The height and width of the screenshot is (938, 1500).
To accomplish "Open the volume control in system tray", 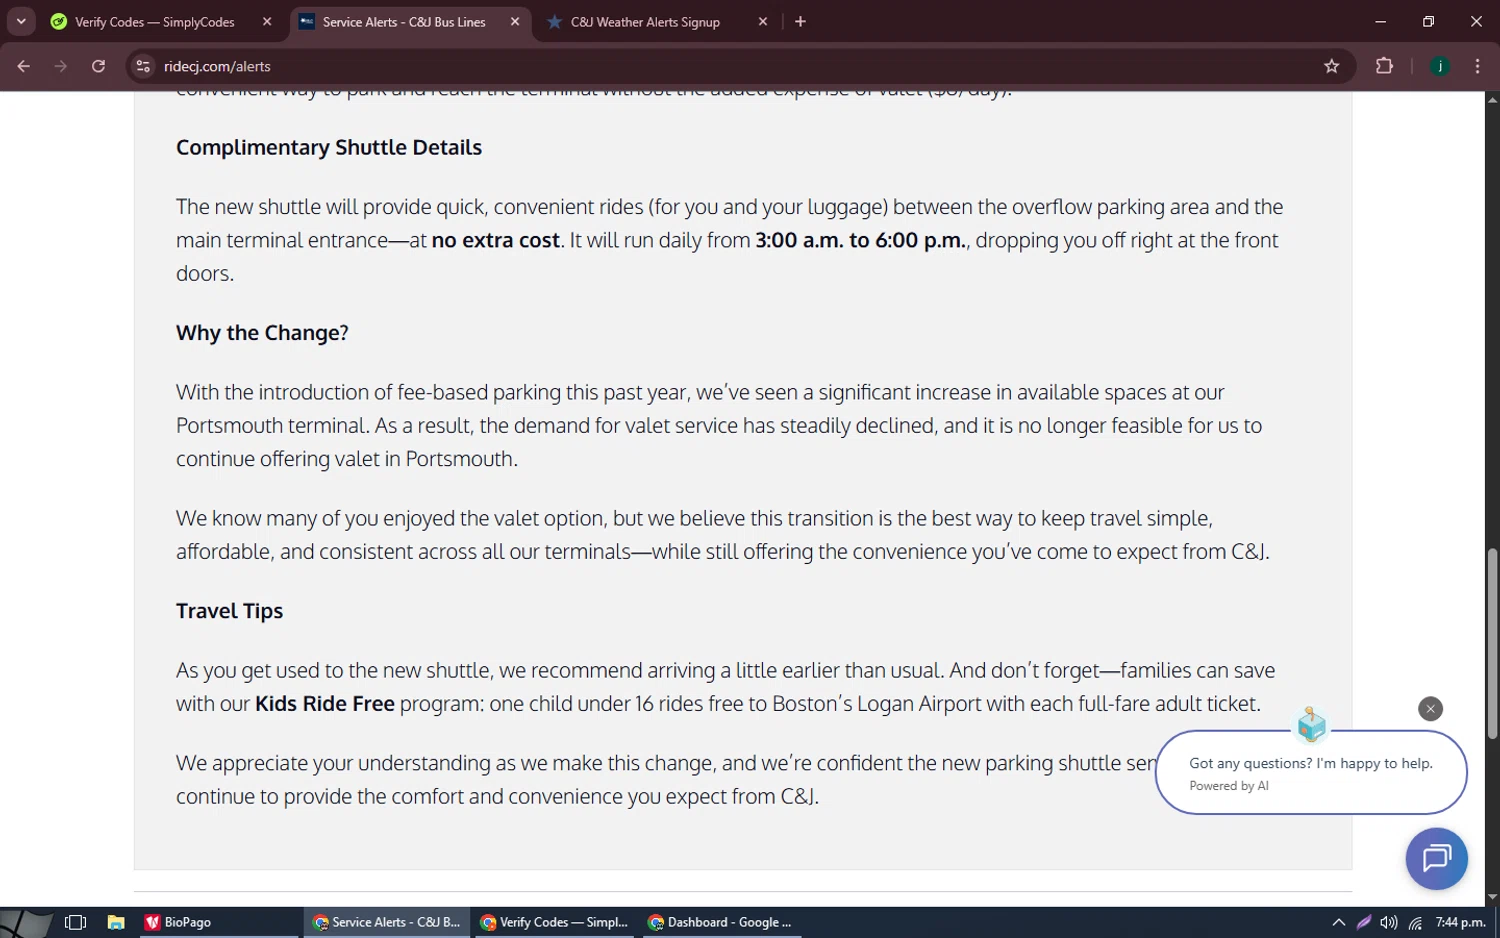I will coord(1389,922).
